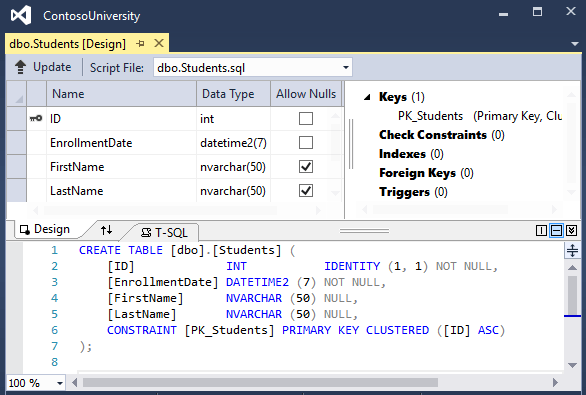Toggle Allow Nulls for ID
The image size is (586, 395).
click(x=306, y=118)
